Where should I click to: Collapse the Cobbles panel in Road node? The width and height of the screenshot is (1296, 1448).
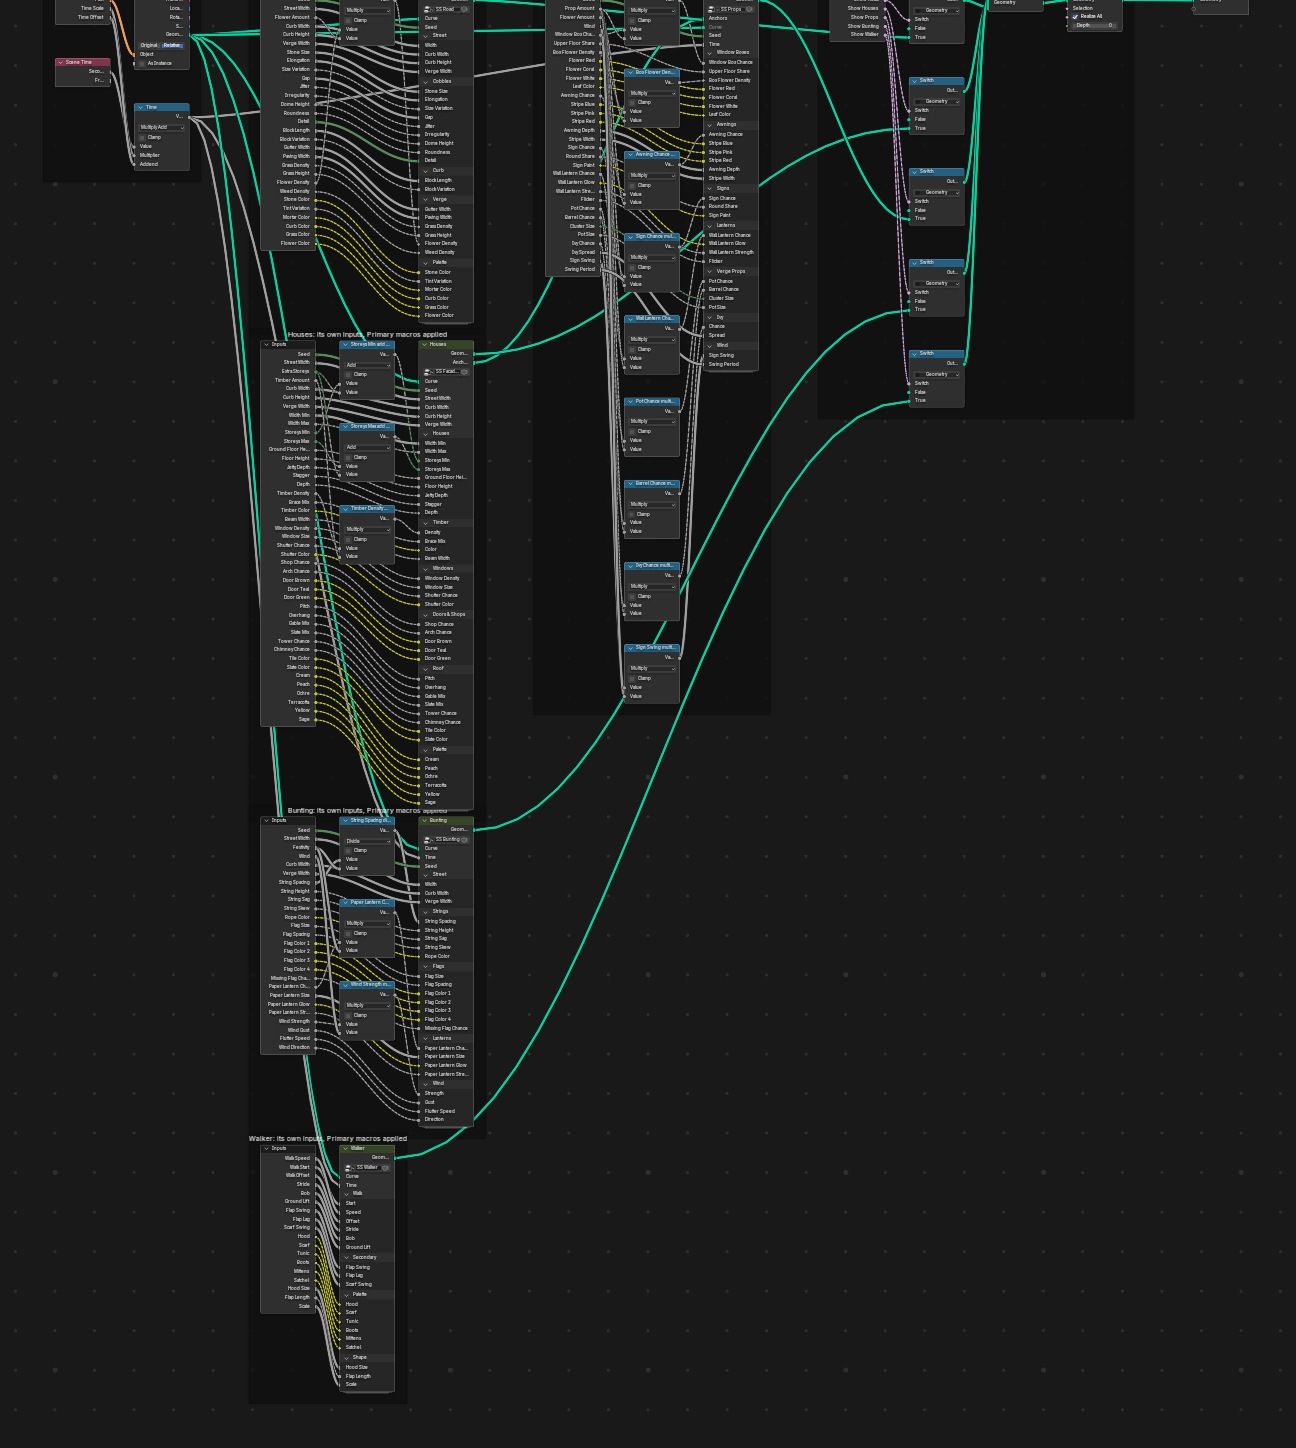426,81
